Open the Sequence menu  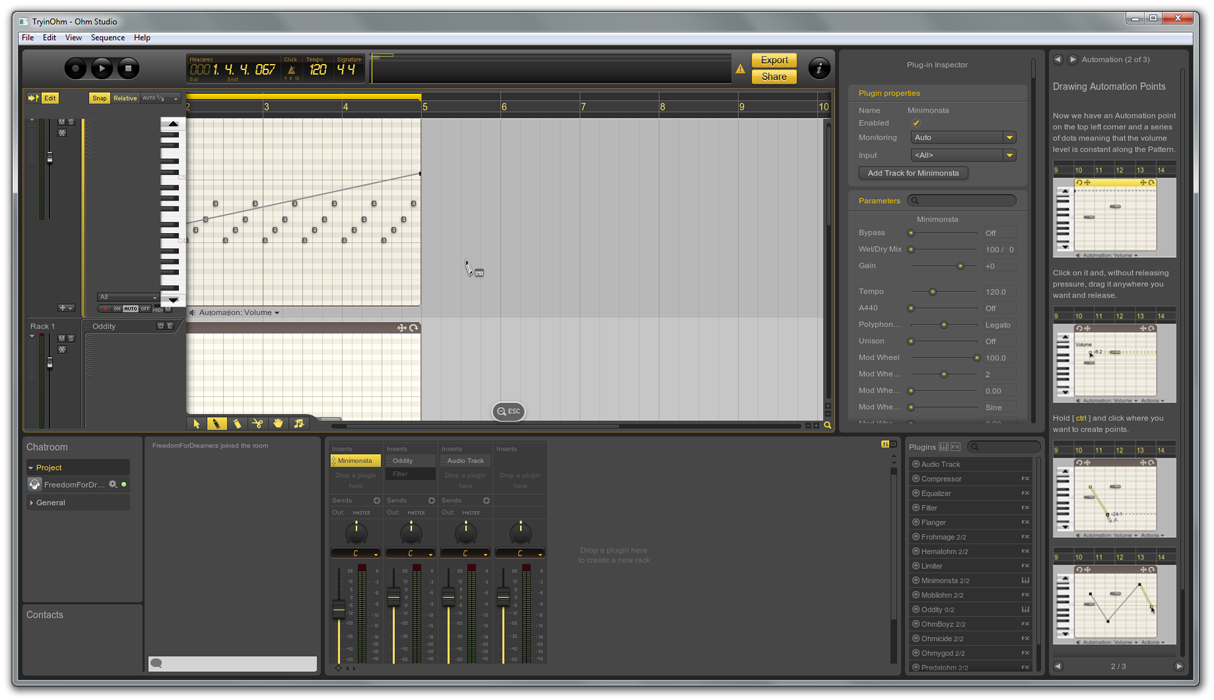coord(108,38)
